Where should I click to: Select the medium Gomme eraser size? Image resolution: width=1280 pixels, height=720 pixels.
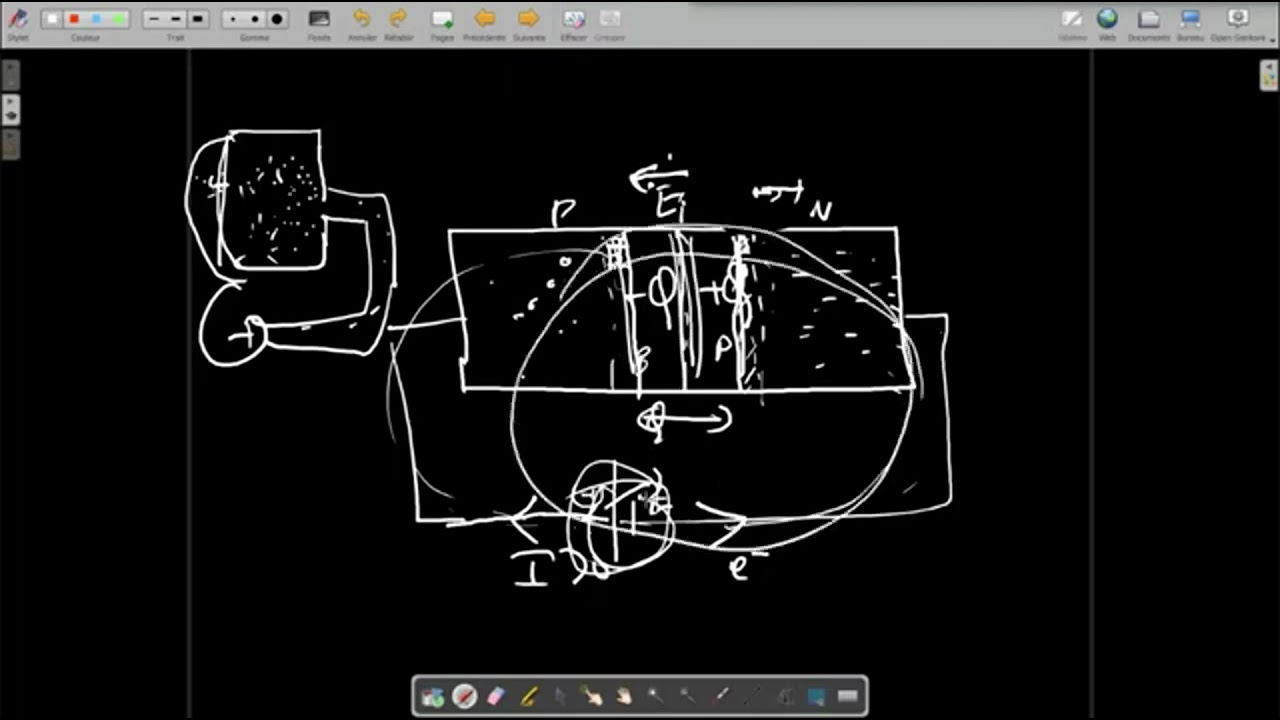(x=255, y=19)
